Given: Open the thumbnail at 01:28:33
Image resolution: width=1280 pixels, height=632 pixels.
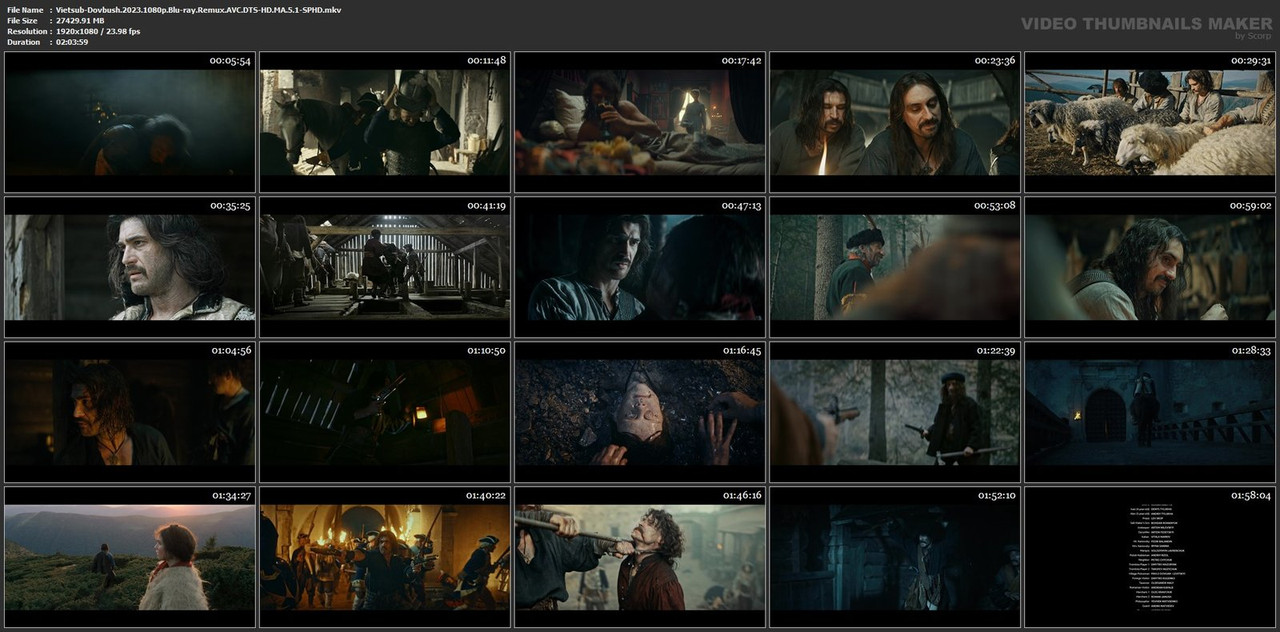Looking at the screenshot, I should point(1150,412).
